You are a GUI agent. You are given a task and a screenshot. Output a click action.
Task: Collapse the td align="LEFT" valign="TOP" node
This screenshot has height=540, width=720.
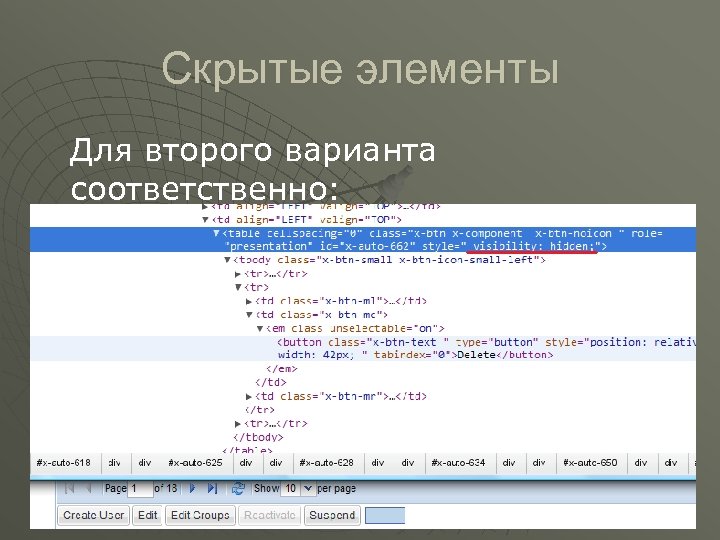[x=205, y=220]
